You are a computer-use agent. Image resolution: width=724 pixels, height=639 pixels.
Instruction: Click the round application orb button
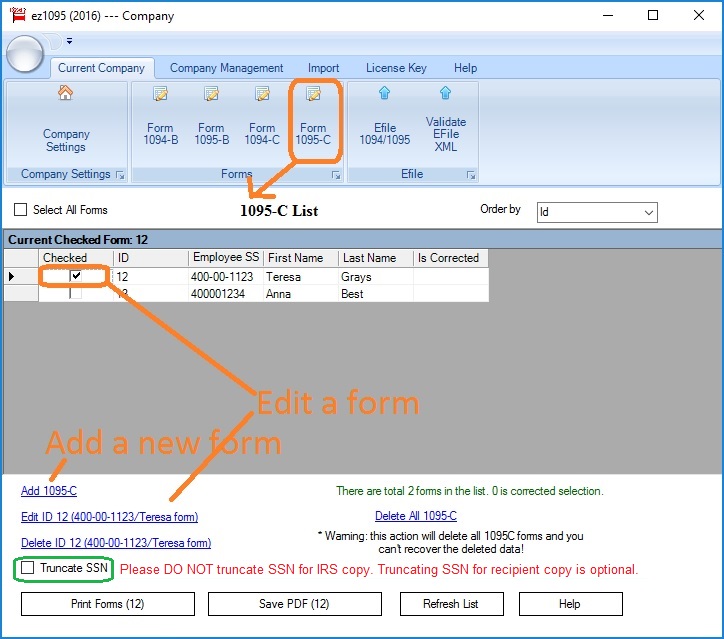tap(26, 54)
